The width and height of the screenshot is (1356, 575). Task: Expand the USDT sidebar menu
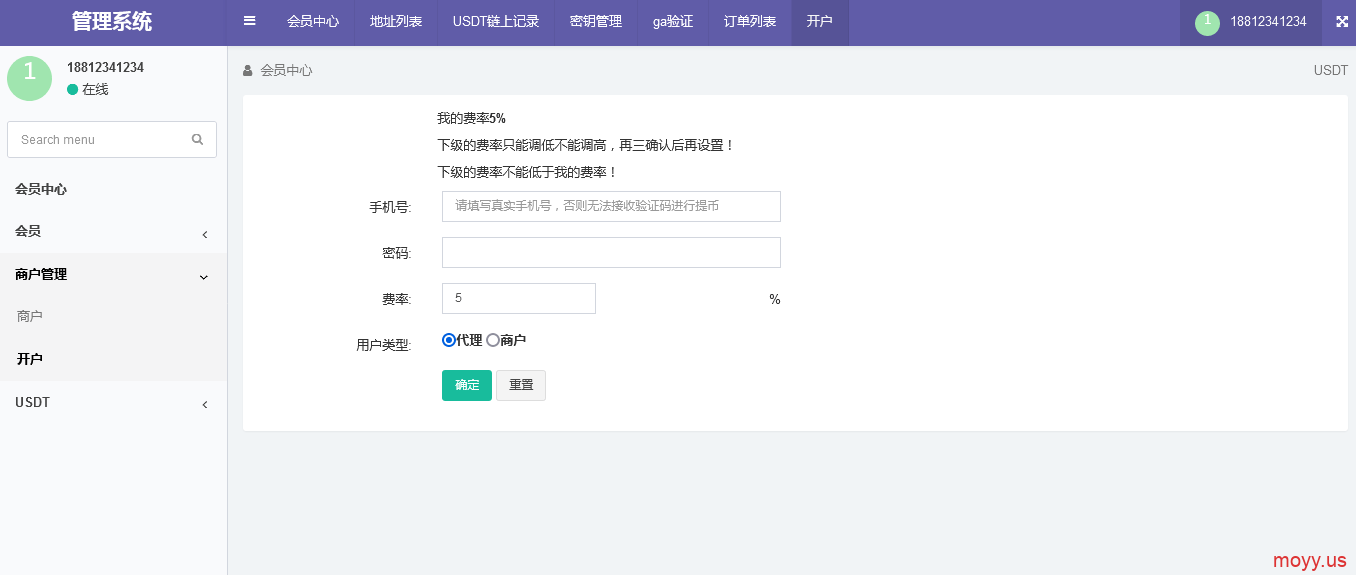[x=113, y=403]
